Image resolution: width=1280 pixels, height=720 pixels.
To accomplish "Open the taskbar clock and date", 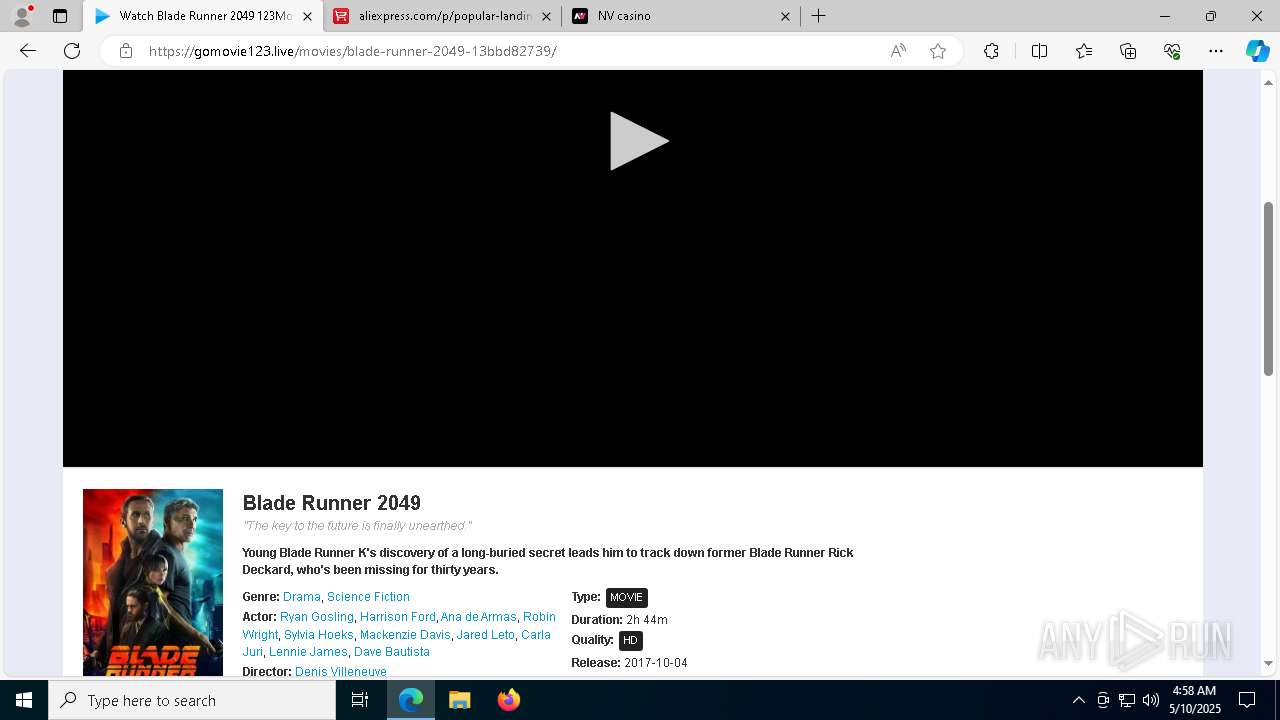I will pos(1194,700).
